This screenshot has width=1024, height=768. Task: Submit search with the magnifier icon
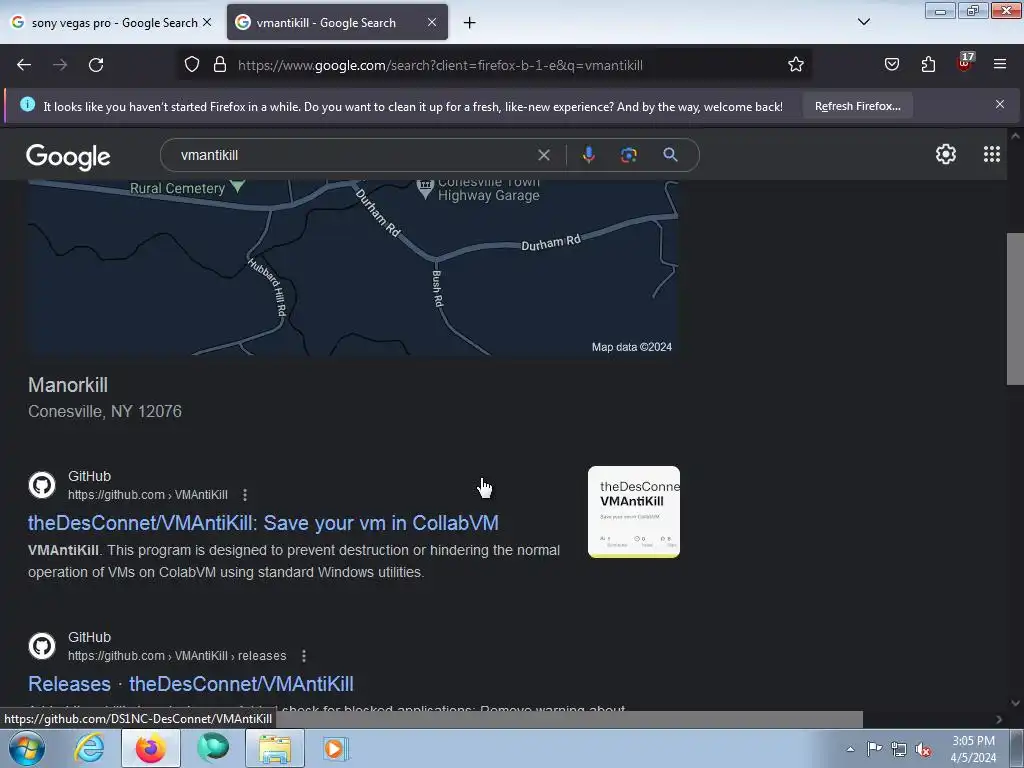(x=670, y=155)
